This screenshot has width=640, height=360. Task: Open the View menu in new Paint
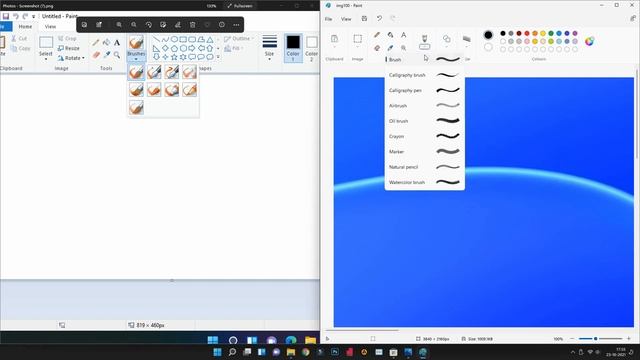click(346, 19)
